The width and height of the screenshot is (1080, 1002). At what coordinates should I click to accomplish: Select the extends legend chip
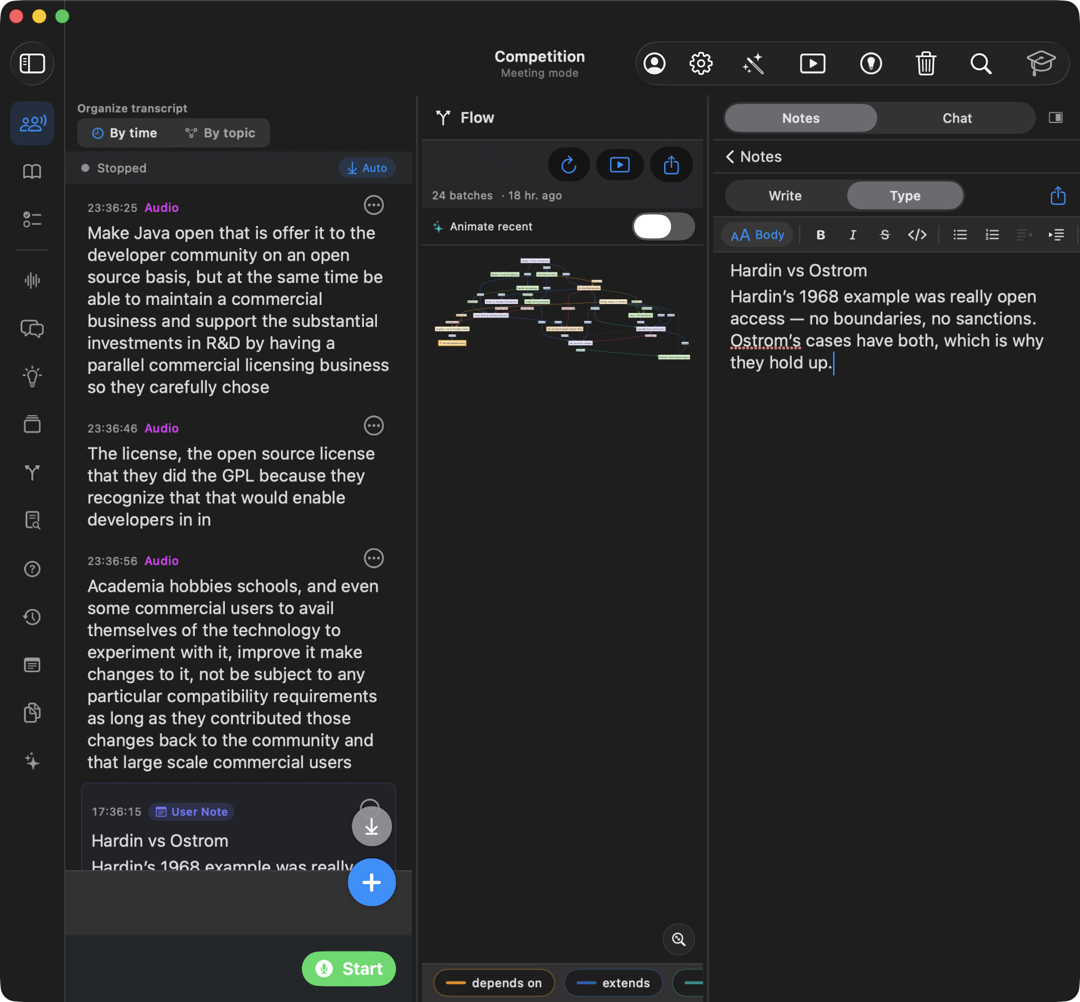point(613,983)
